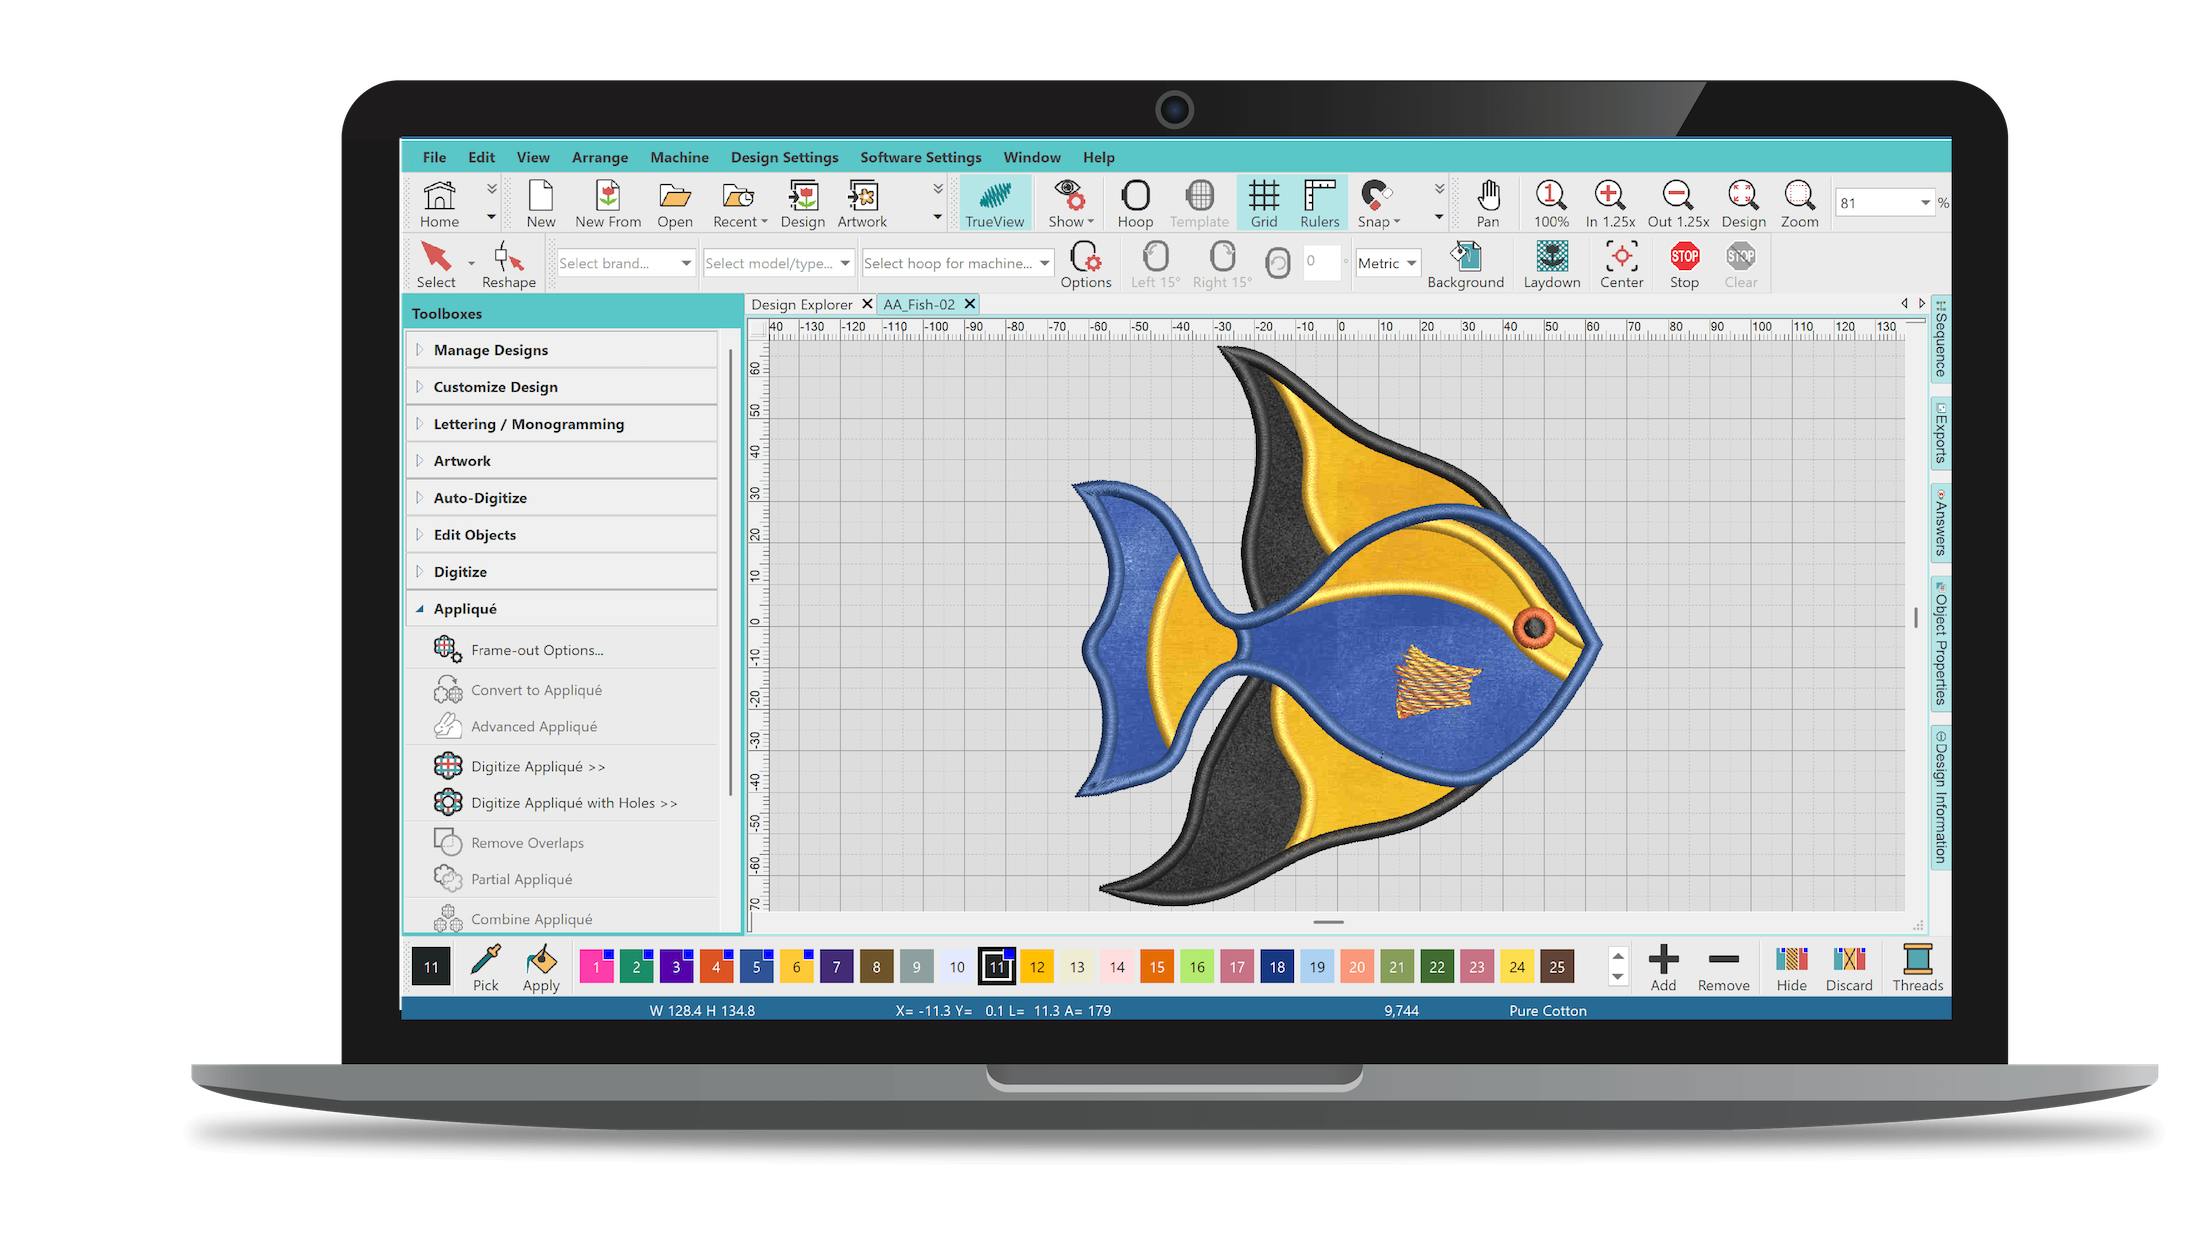The image size is (2200, 1233).
Task: Open the Threads icon
Action: (x=1917, y=967)
